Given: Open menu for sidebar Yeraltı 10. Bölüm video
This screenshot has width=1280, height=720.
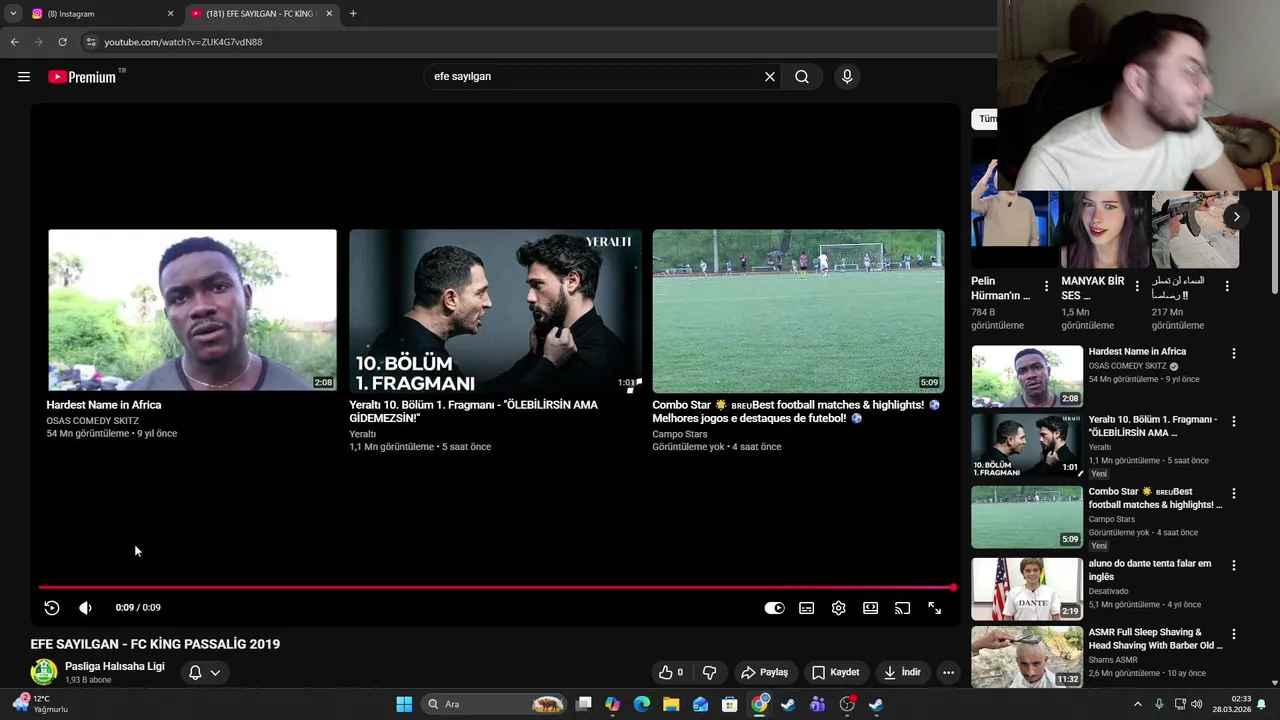Looking at the screenshot, I should (1234, 421).
